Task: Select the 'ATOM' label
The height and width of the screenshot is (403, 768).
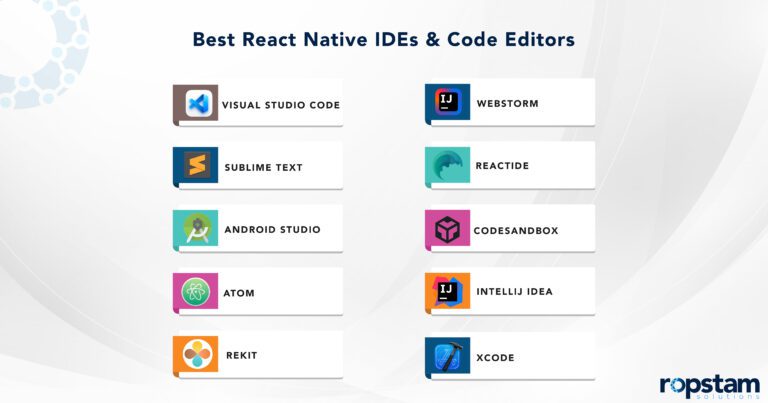Action: 239,293
